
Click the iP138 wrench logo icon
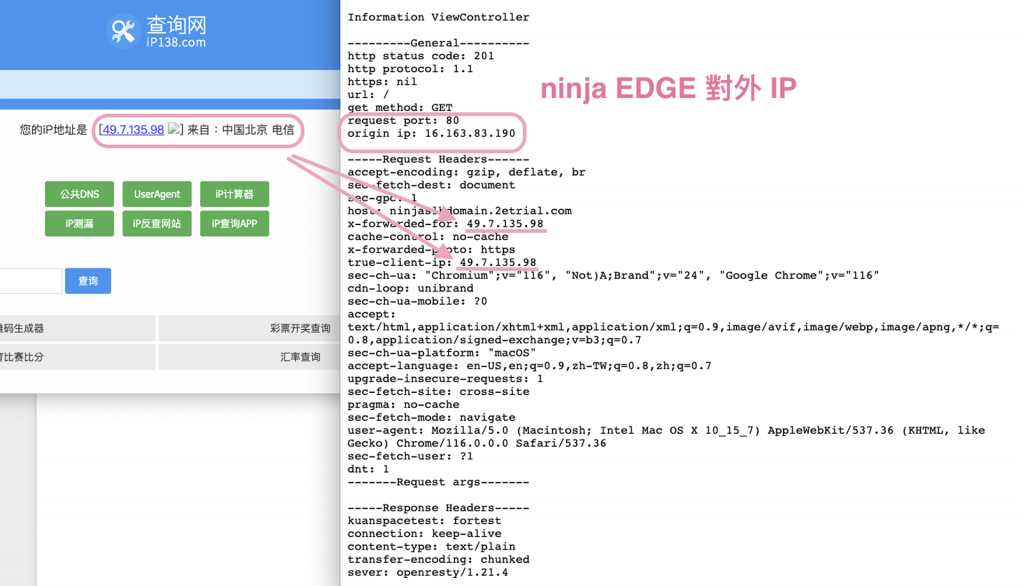[122, 30]
